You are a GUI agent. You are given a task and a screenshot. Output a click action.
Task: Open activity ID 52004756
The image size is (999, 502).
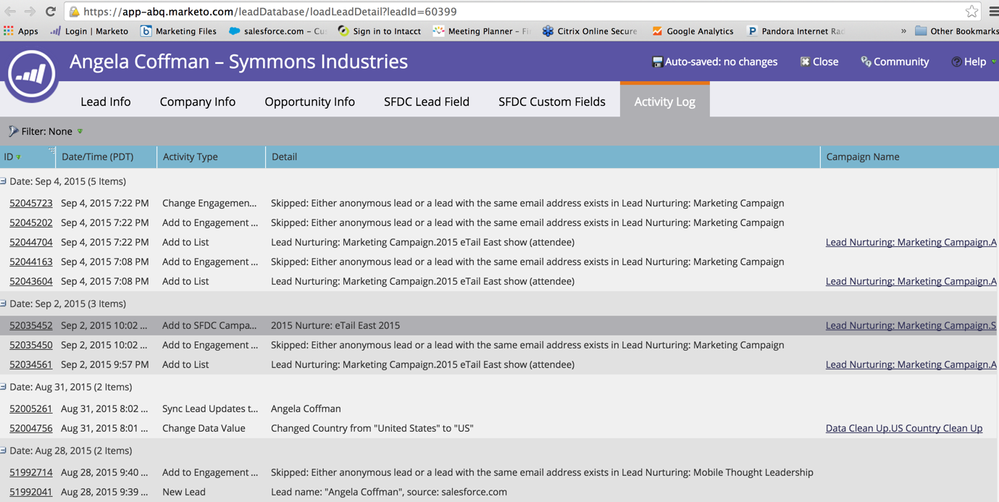point(31,428)
